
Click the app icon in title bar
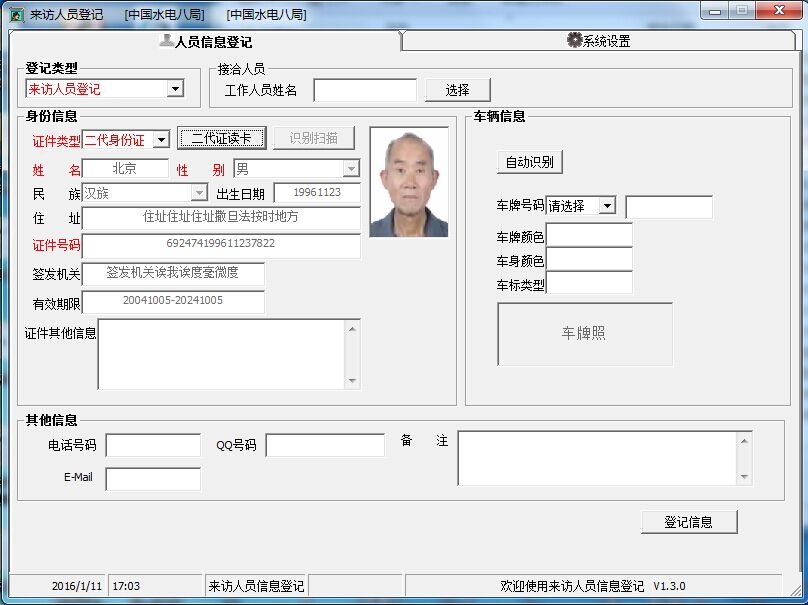(x=17, y=14)
